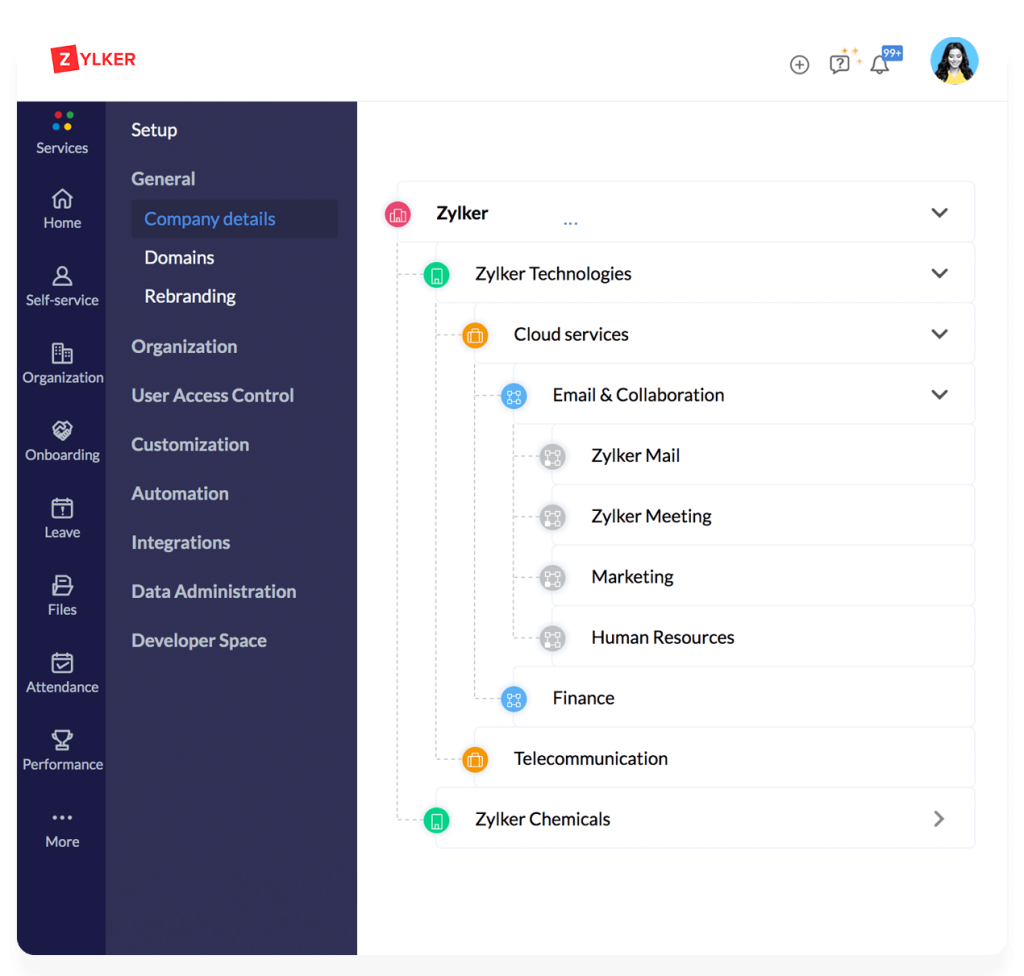Open the Organization module icon
The width and height of the screenshot is (1024, 976).
(61, 360)
